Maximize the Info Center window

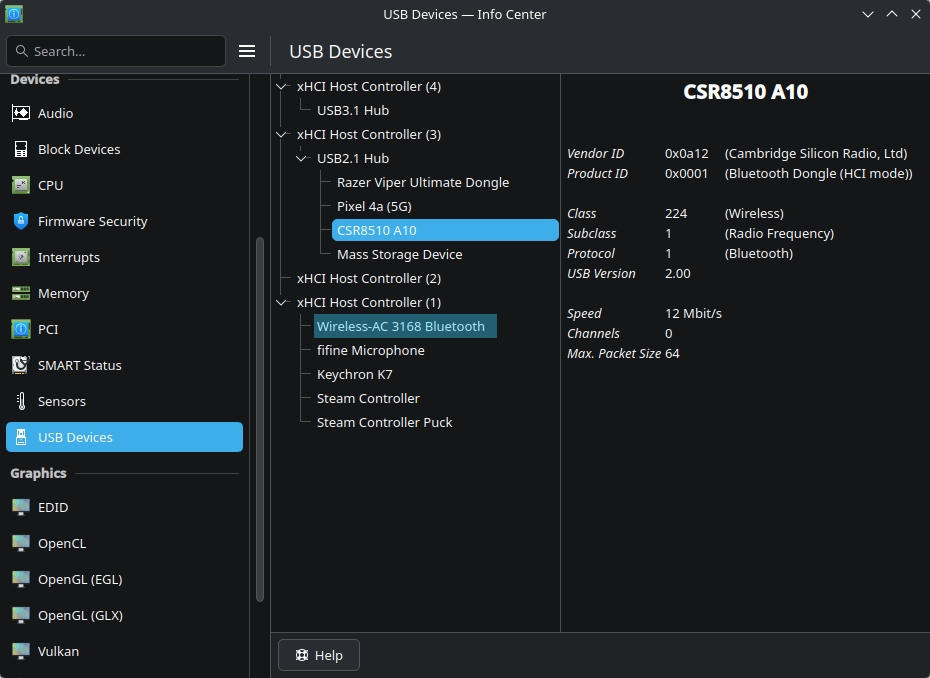click(891, 14)
